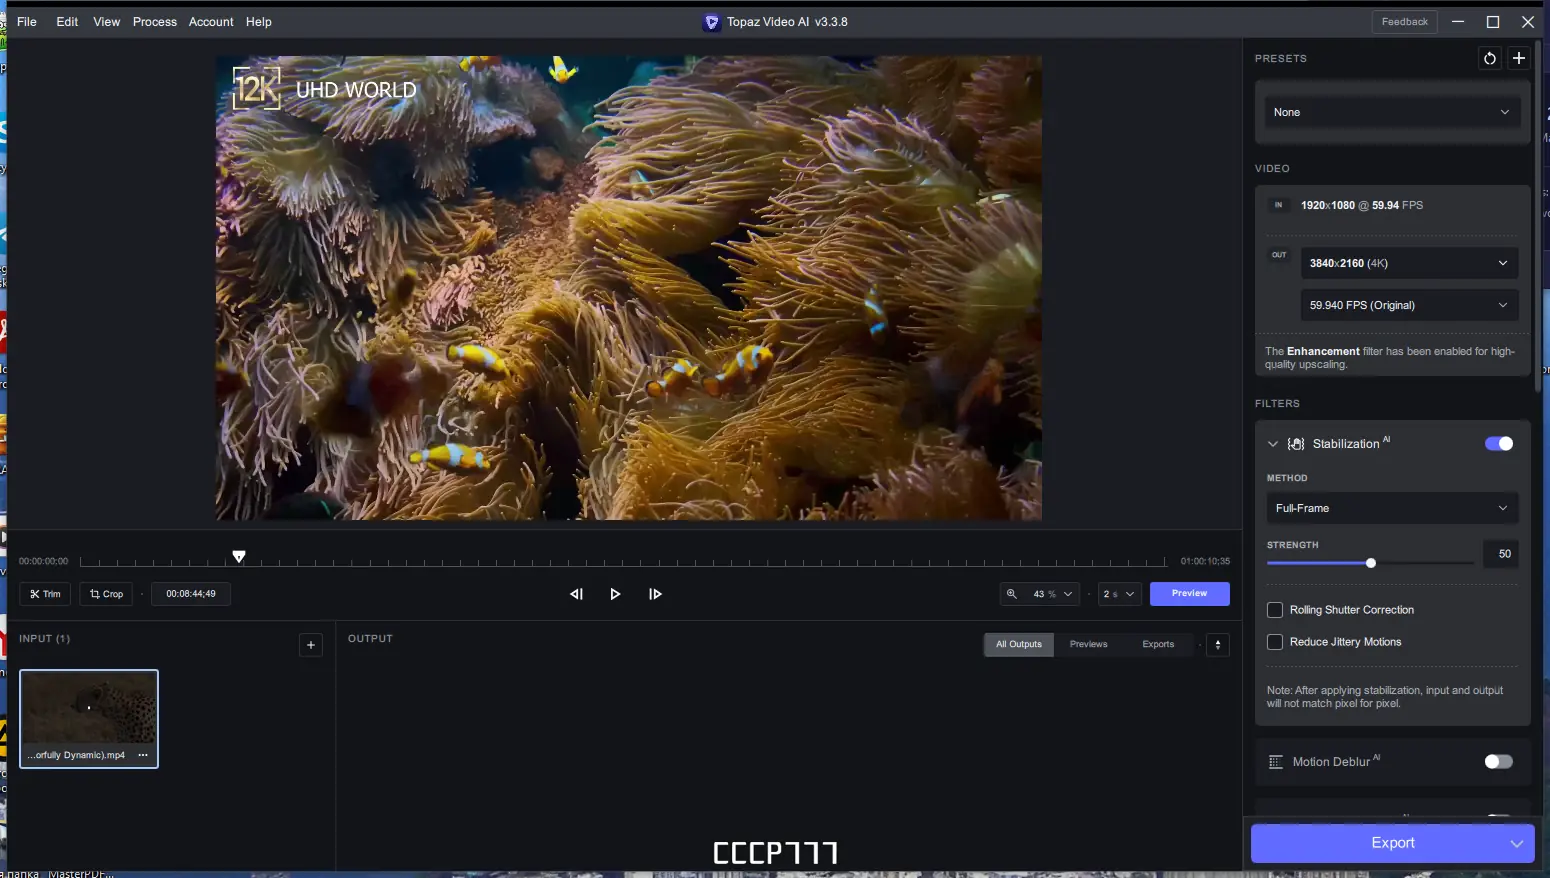Open the input file's three-dot options menu

click(x=143, y=755)
